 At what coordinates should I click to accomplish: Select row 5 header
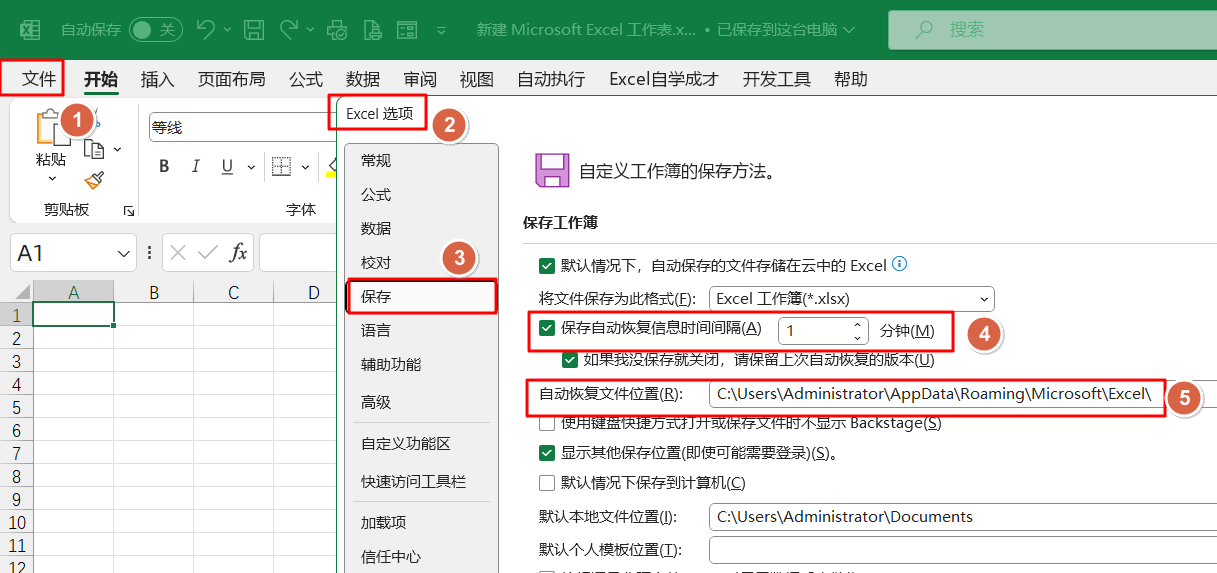16,408
